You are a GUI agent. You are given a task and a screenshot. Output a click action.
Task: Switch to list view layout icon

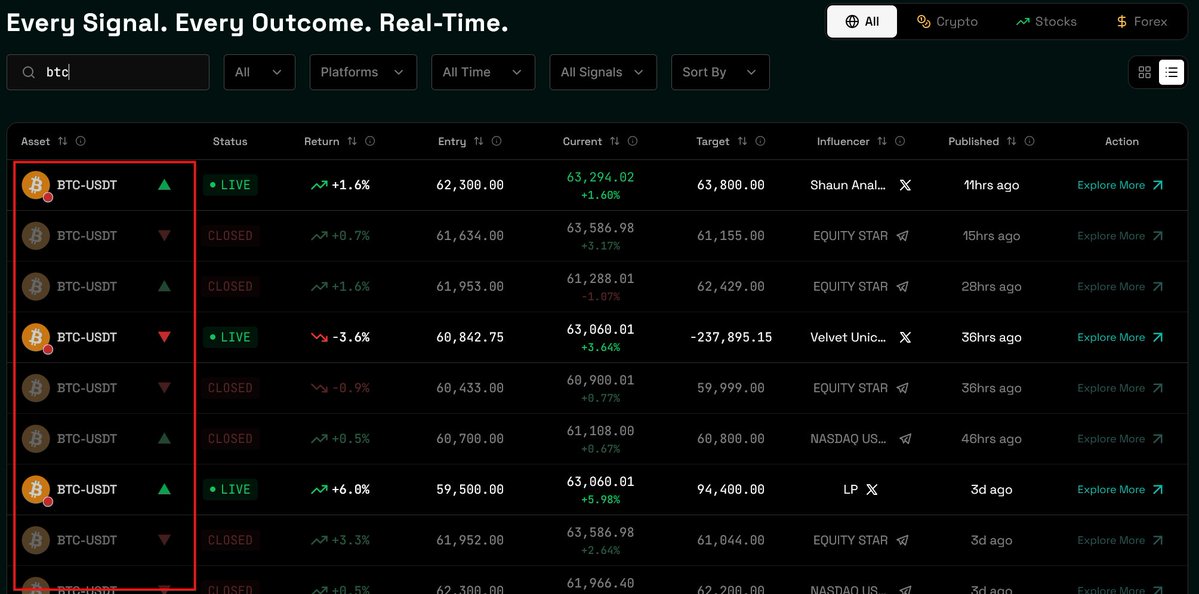click(x=1171, y=73)
